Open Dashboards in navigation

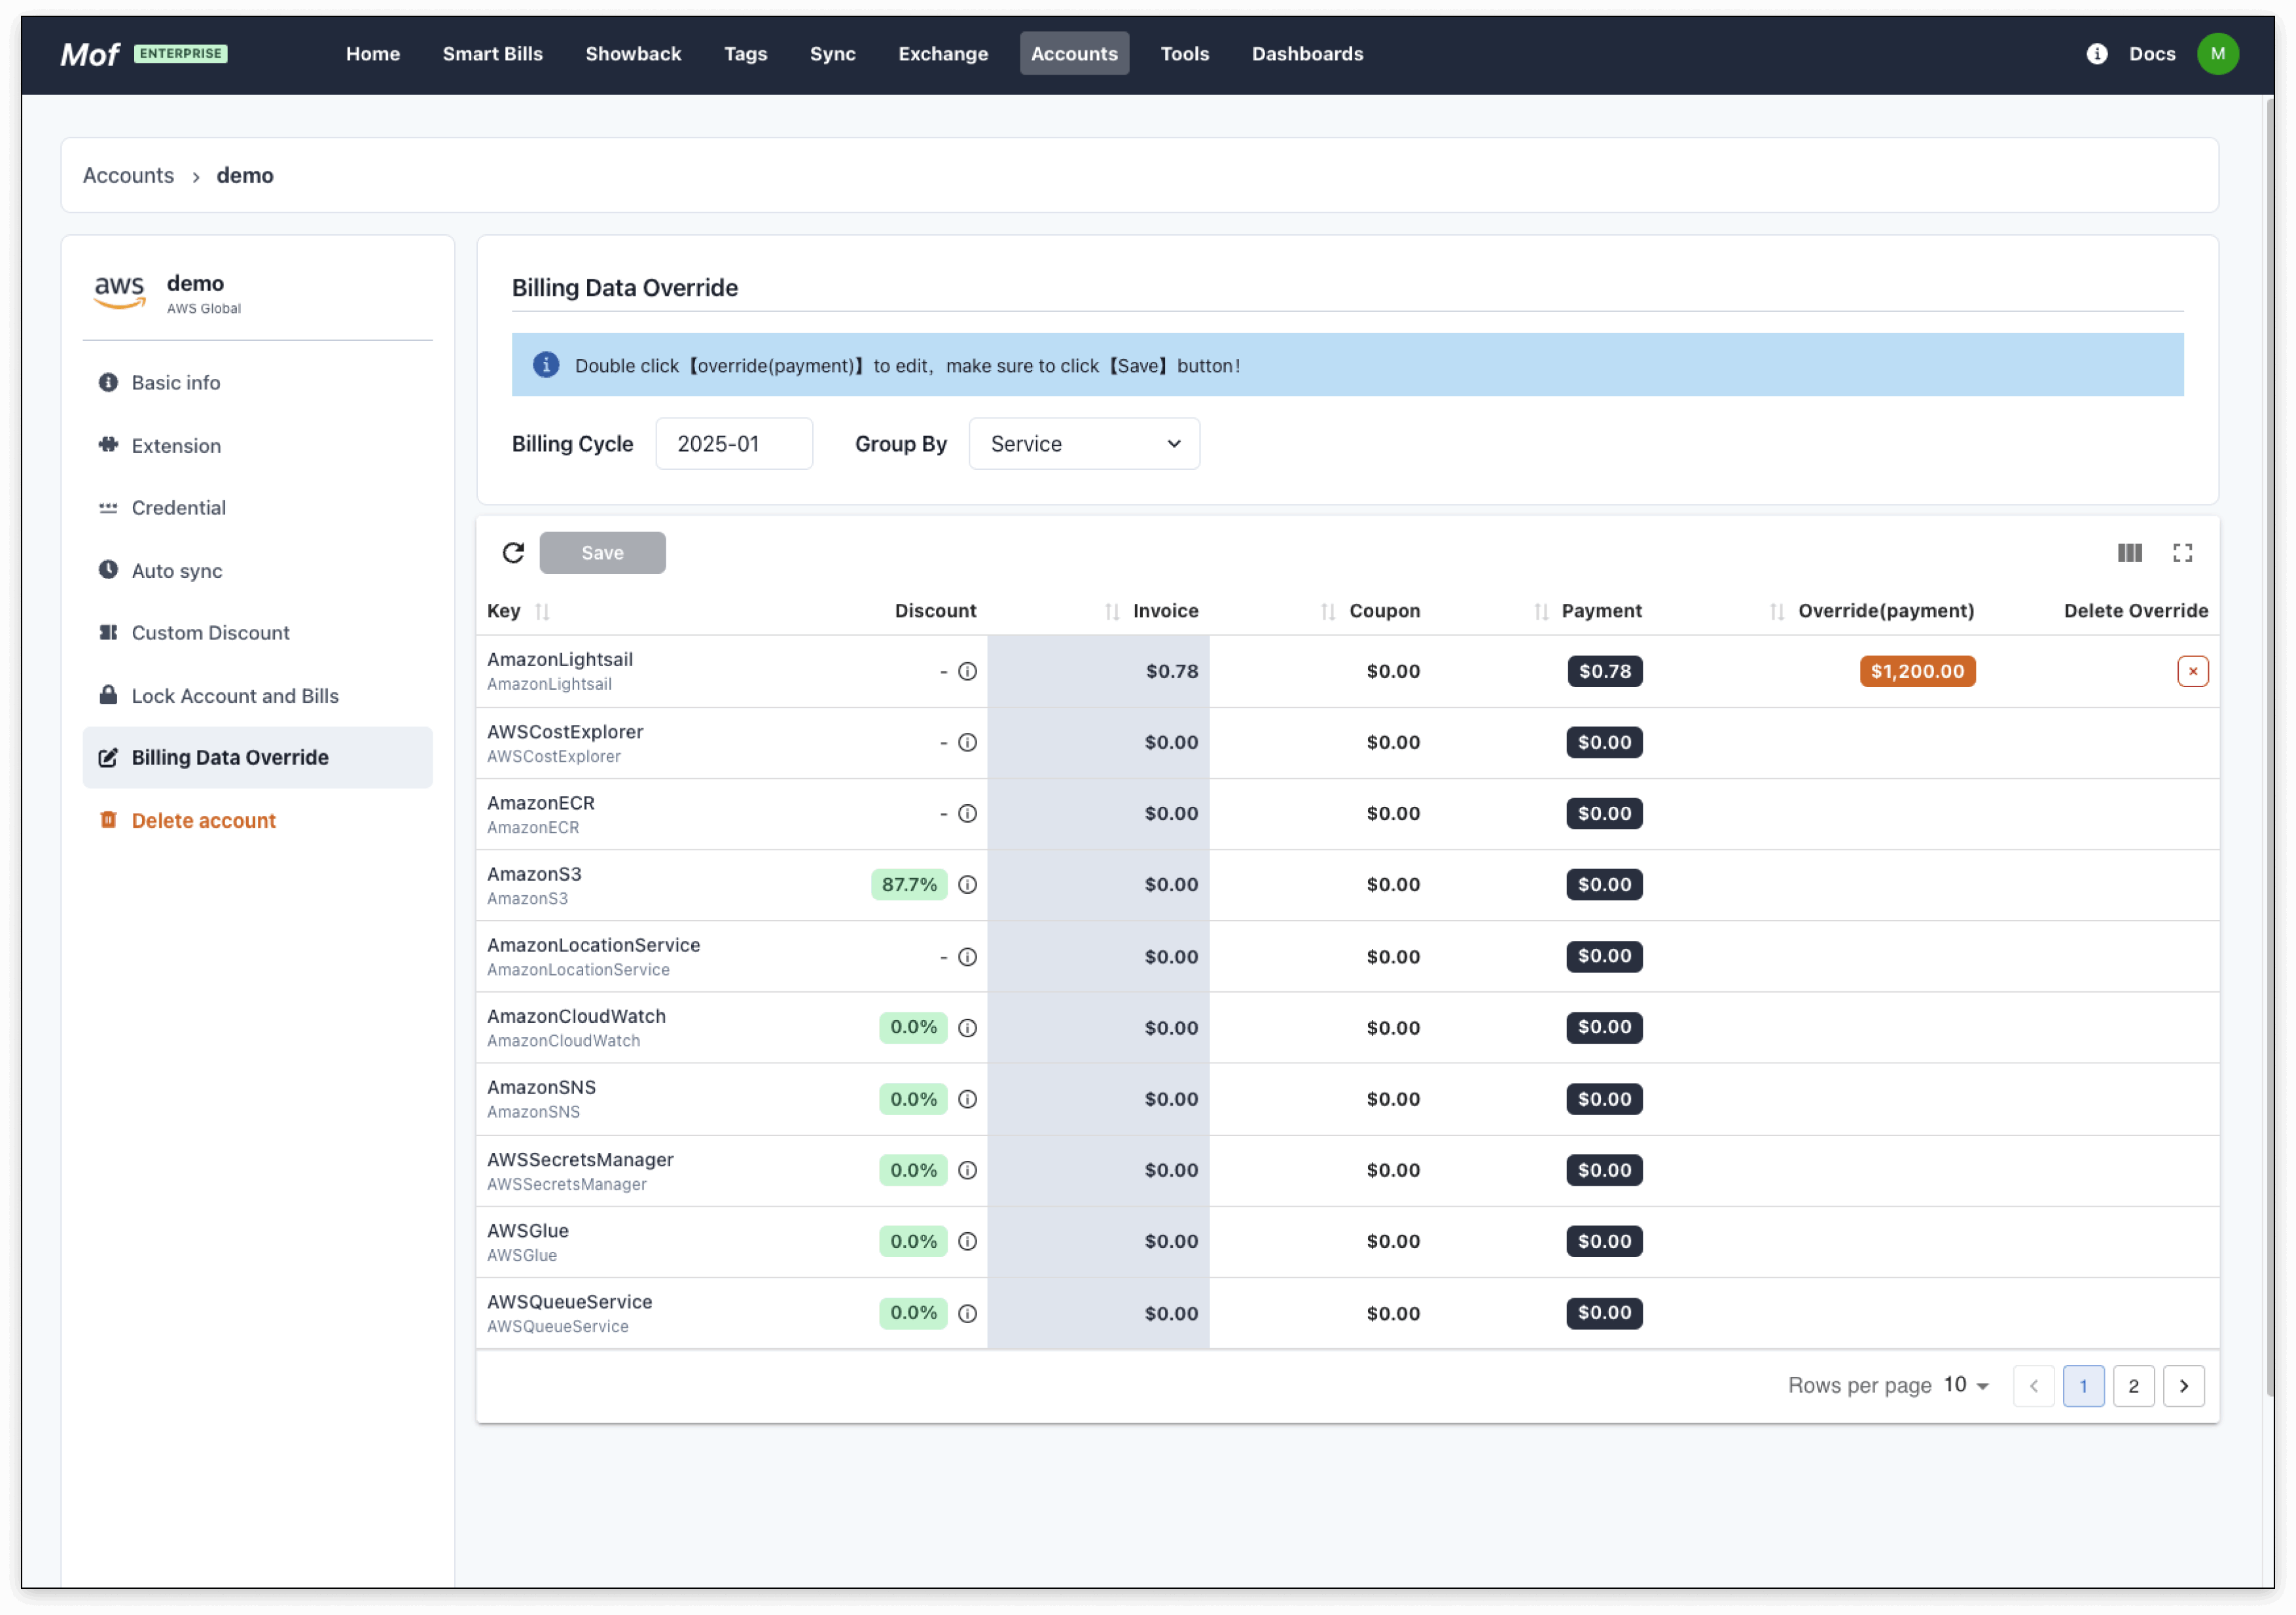(x=1307, y=54)
